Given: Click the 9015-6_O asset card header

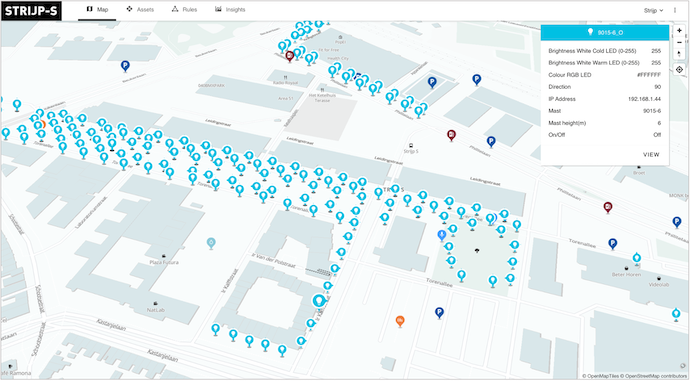Looking at the screenshot, I should click(605, 33).
